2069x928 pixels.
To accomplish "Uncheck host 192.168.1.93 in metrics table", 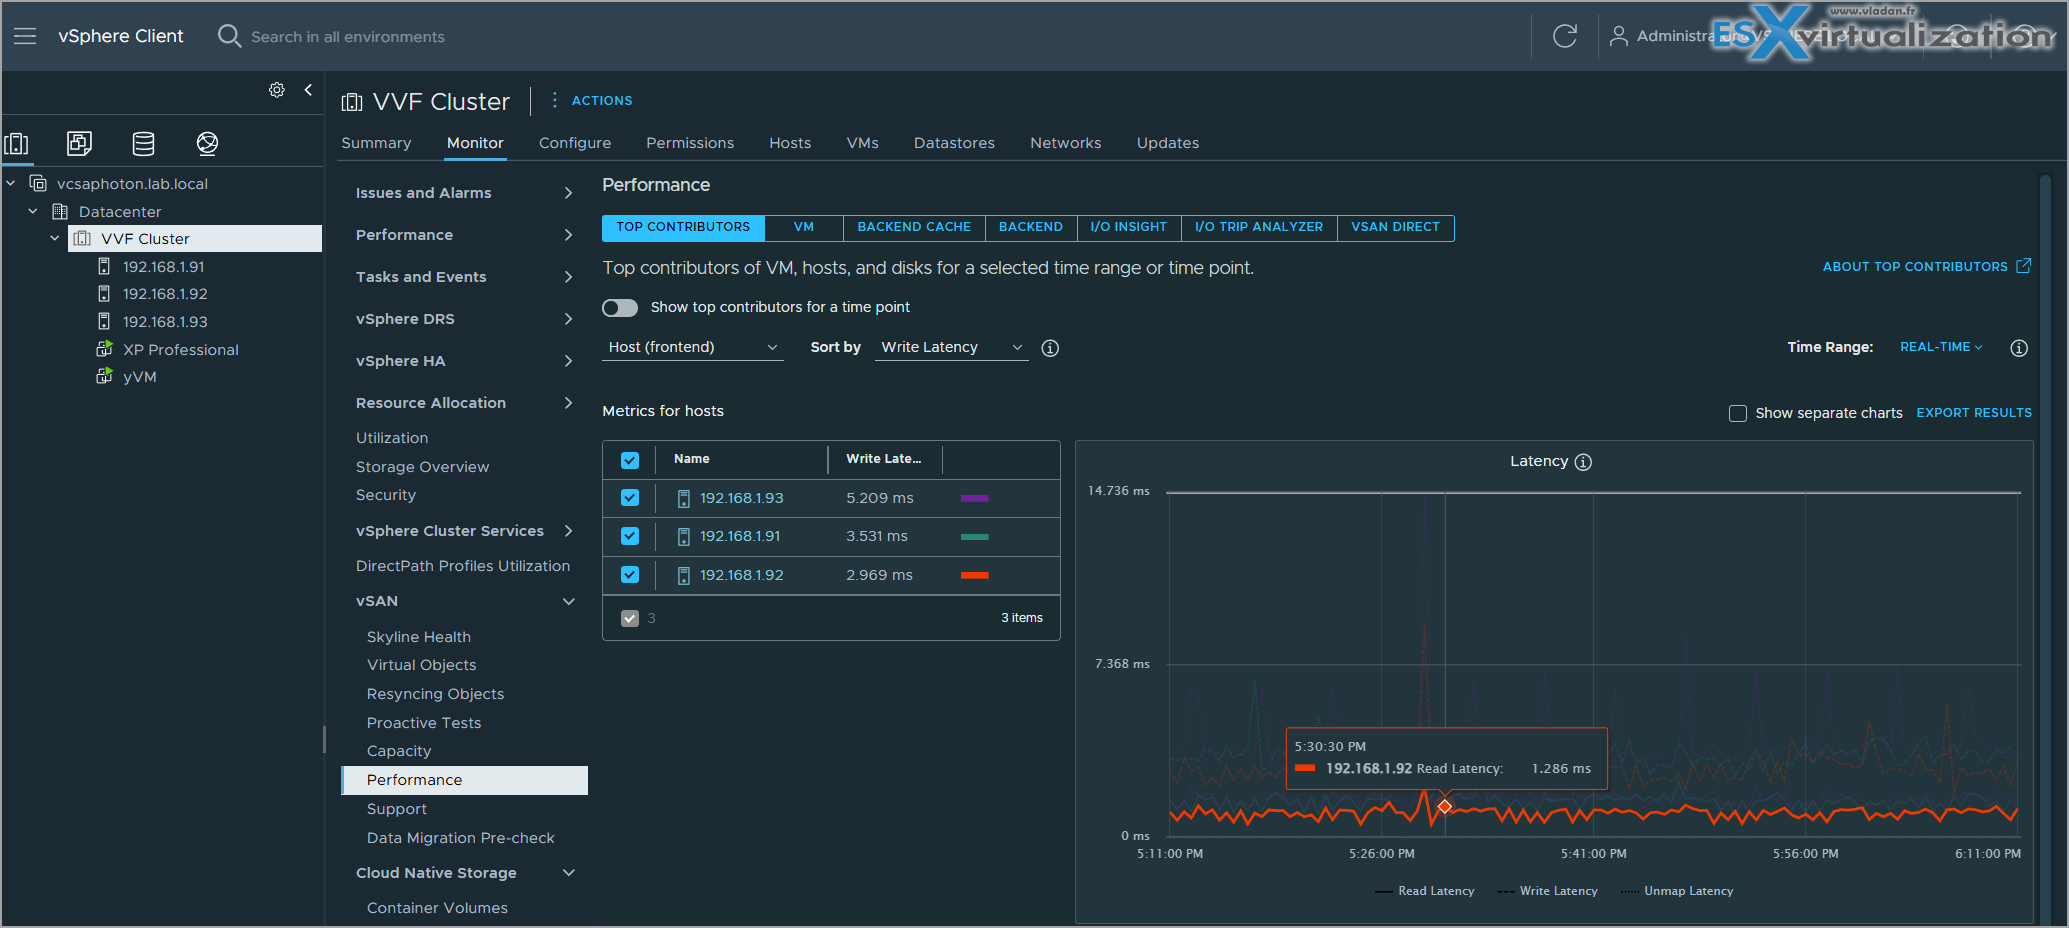I will [630, 498].
